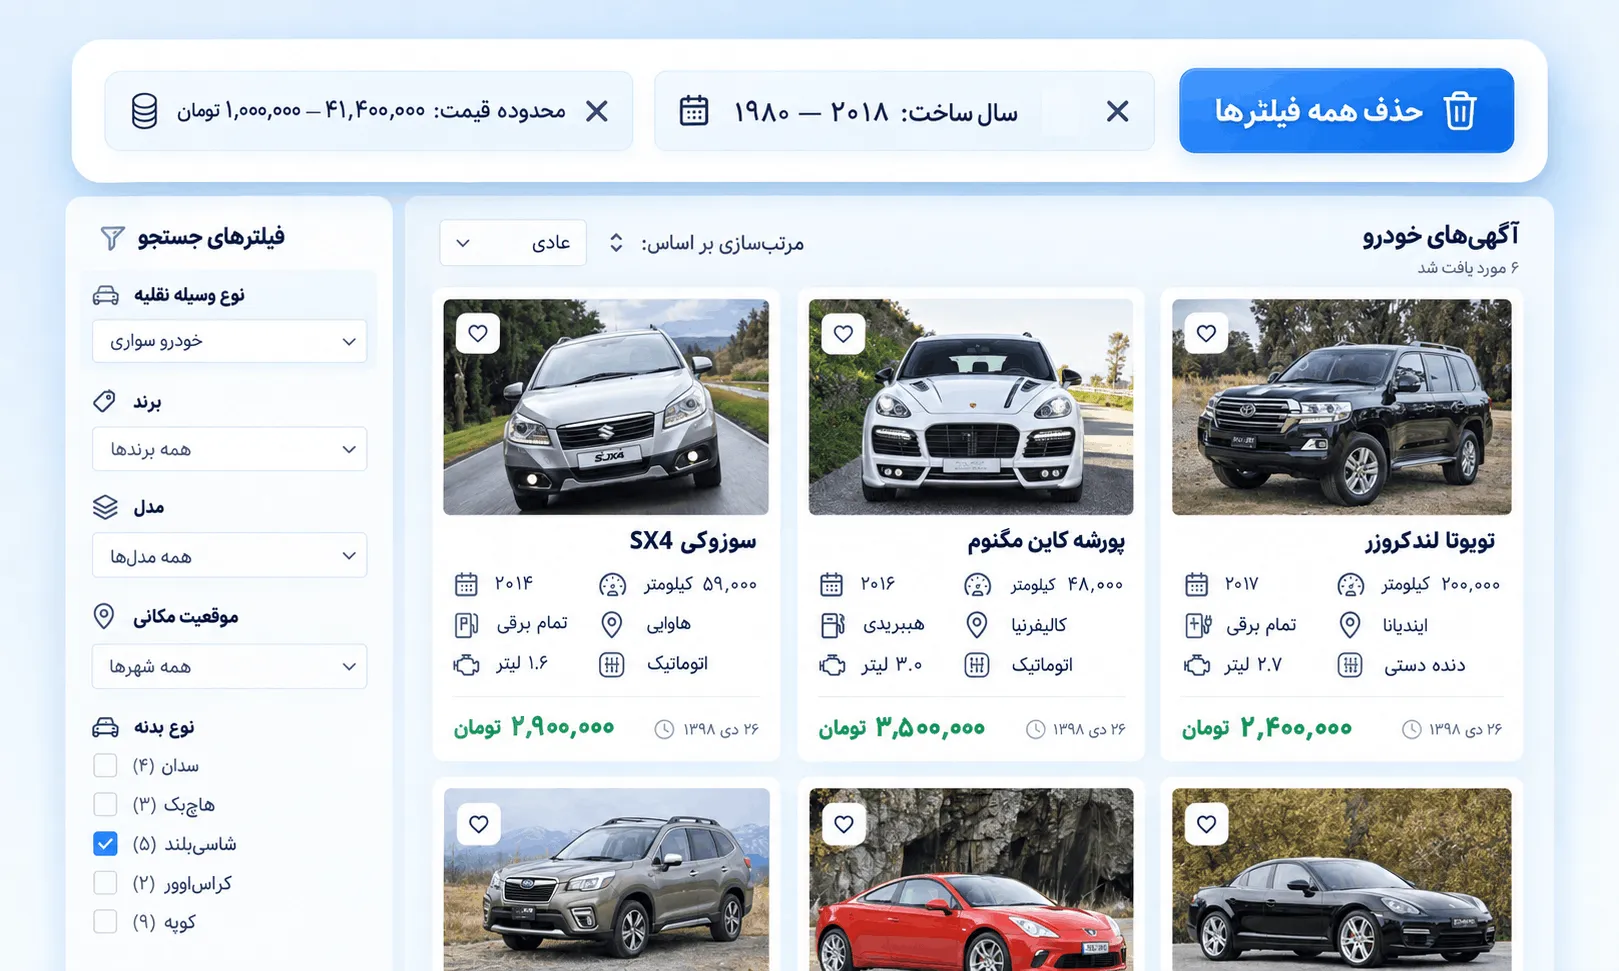Click the هاوایی location on Suzuki card
Image resolution: width=1619 pixels, height=971 pixels.
pos(669,624)
